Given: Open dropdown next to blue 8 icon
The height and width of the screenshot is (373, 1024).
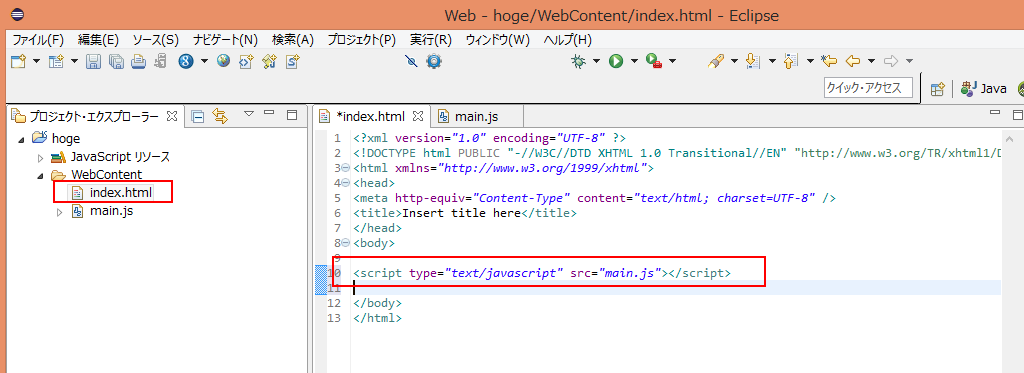Looking at the screenshot, I should pyautogui.click(x=204, y=61).
